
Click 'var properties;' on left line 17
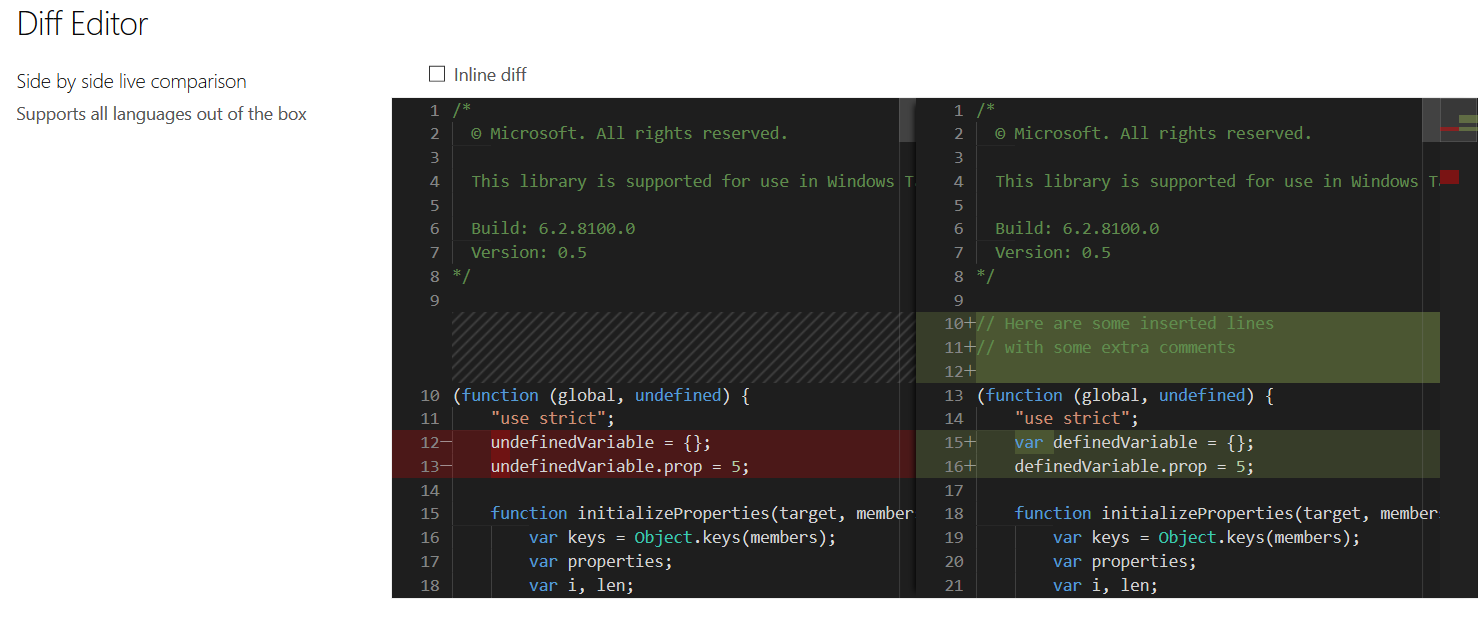601,561
